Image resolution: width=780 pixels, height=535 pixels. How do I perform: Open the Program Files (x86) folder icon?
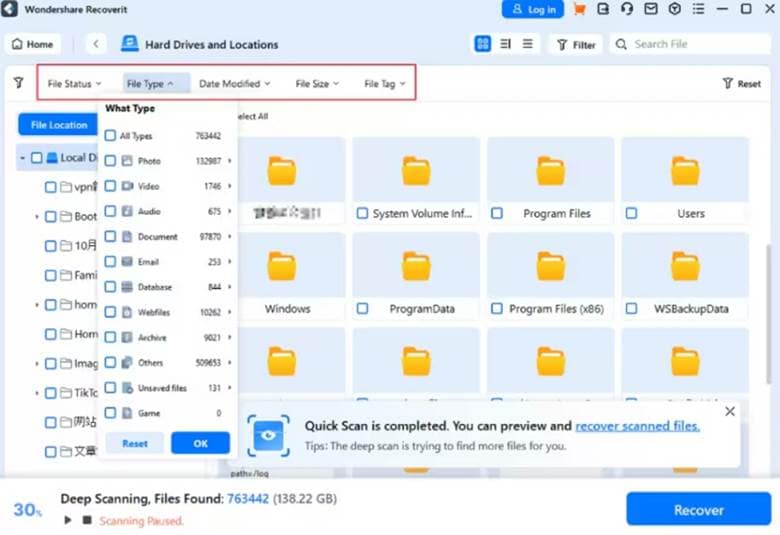click(551, 266)
